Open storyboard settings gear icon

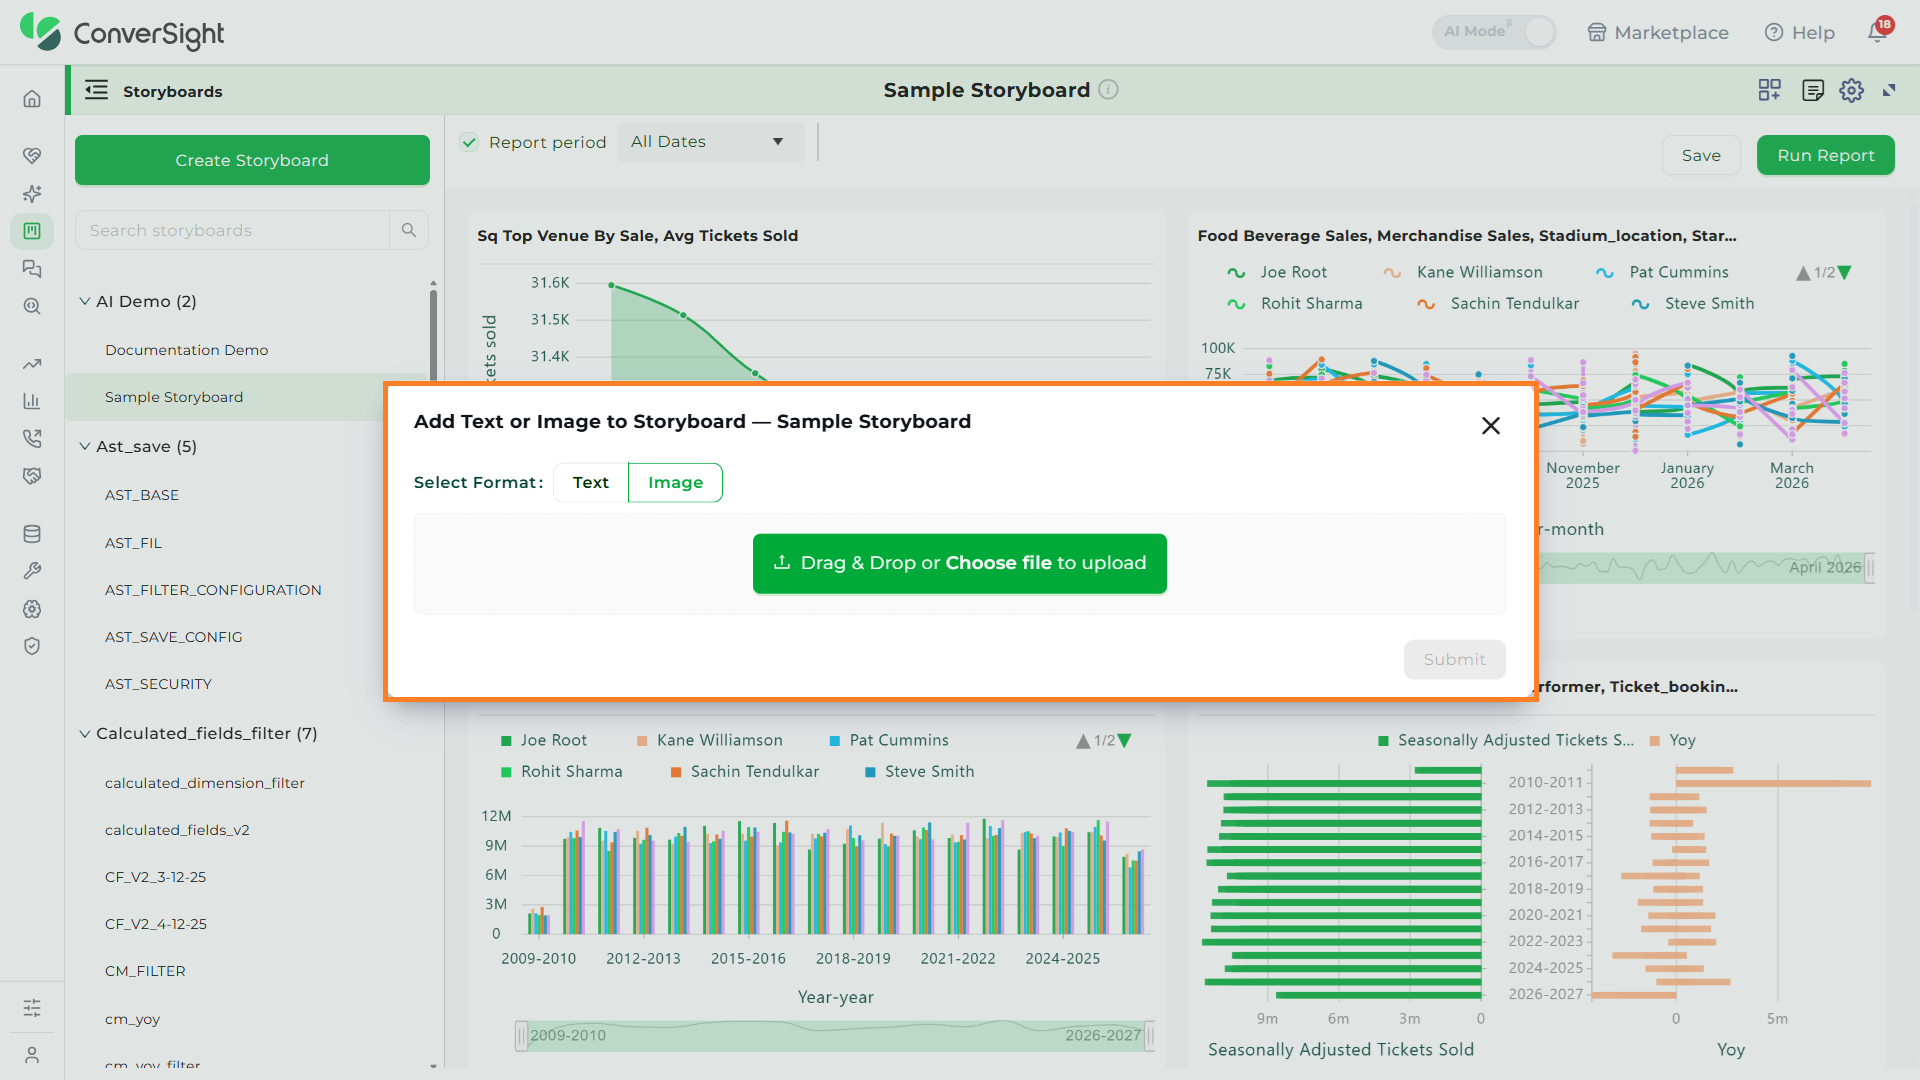1851,90
